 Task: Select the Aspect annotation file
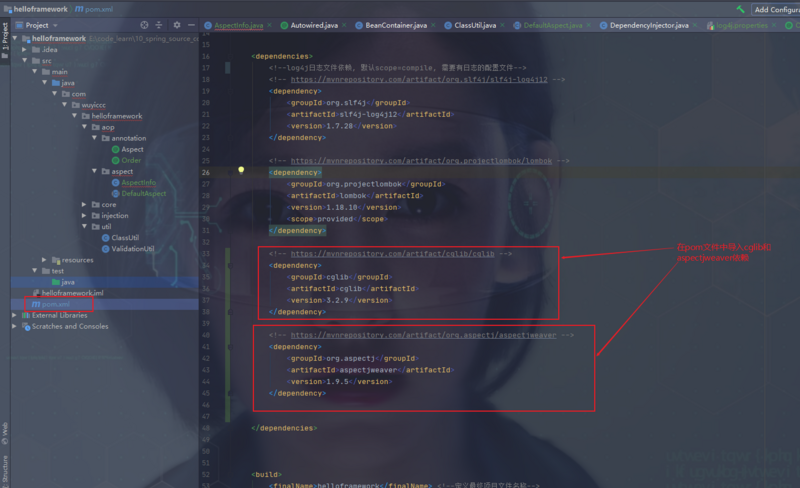click(x=128, y=149)
